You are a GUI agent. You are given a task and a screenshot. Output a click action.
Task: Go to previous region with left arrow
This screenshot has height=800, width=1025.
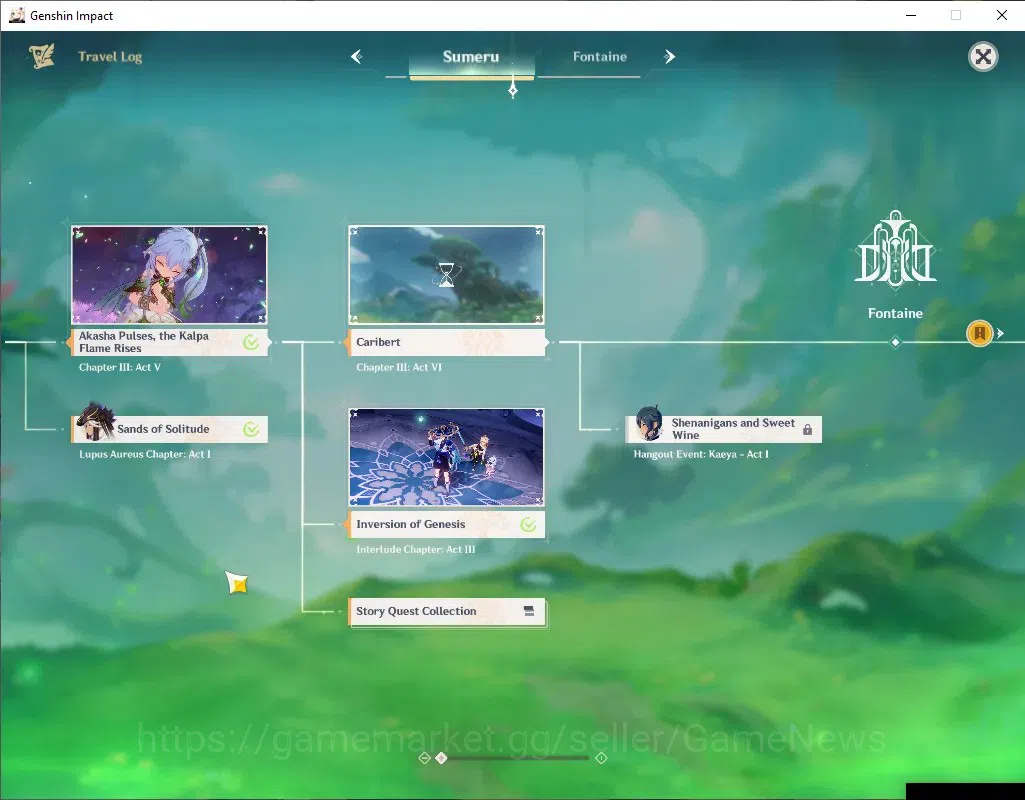356,57
